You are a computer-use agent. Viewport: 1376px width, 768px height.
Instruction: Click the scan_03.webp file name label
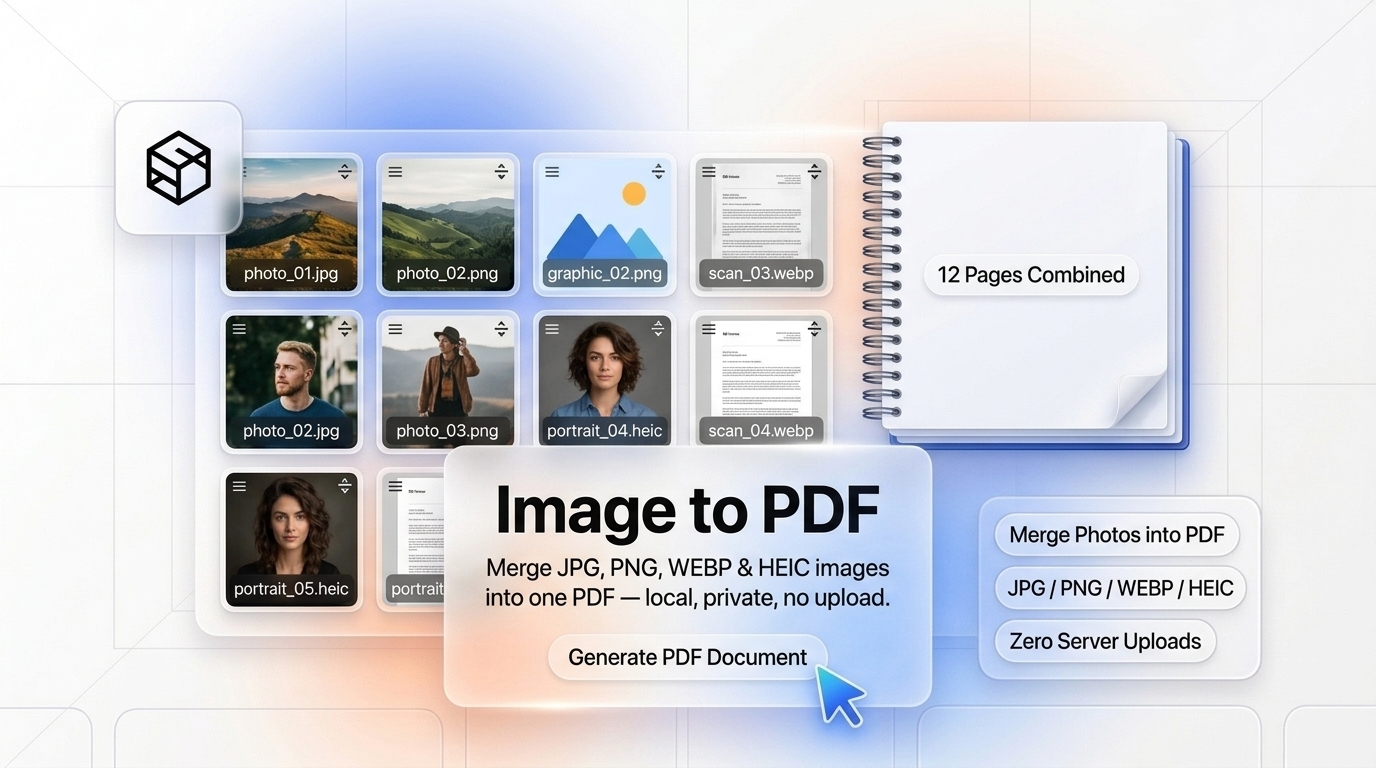coord(761,273)
